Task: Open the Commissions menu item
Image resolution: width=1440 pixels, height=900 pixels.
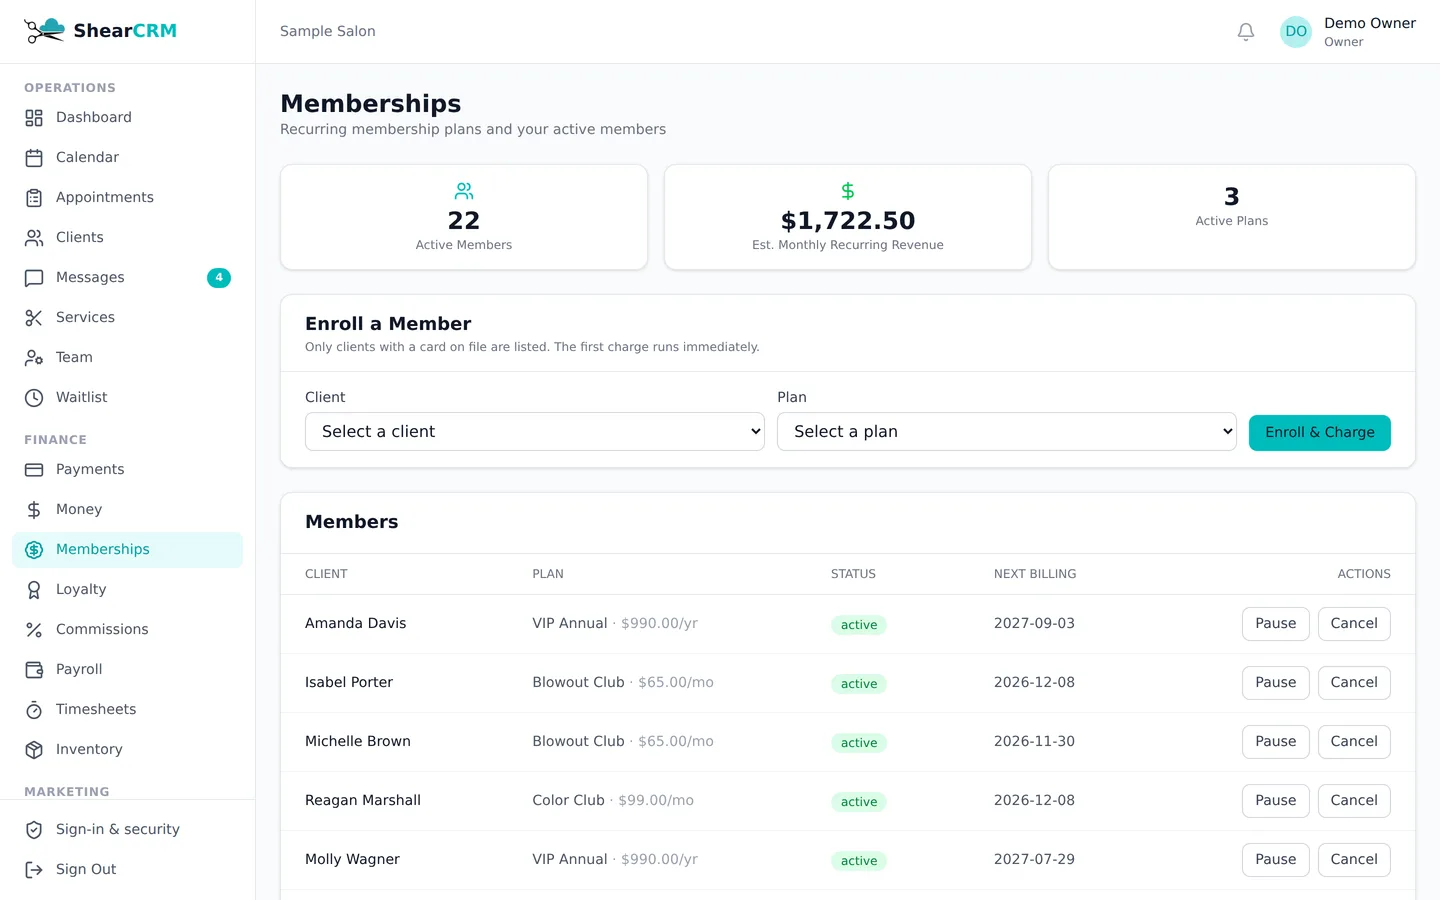Action: click(x=127, y=630)
